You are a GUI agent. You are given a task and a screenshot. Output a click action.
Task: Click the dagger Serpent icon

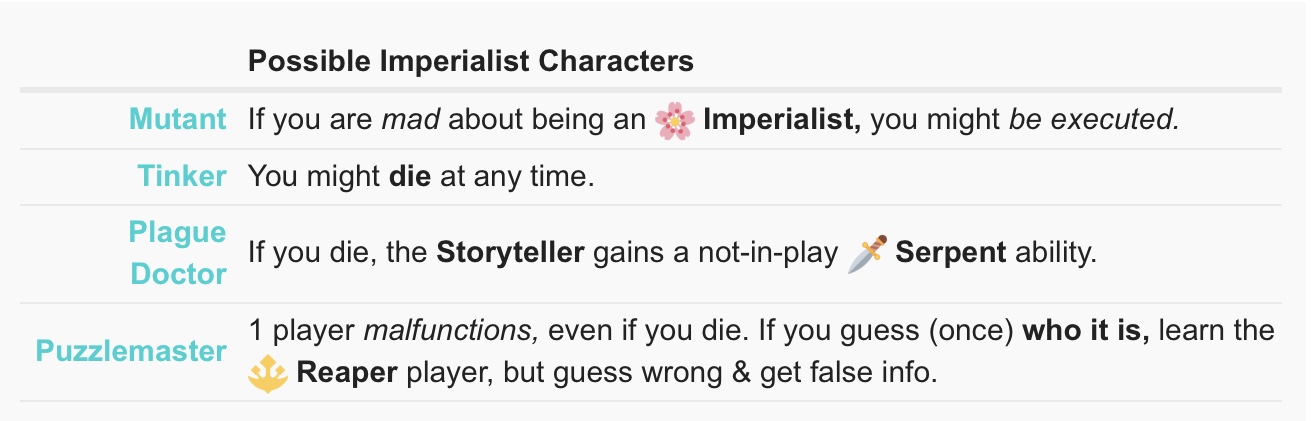pos(864,252)
